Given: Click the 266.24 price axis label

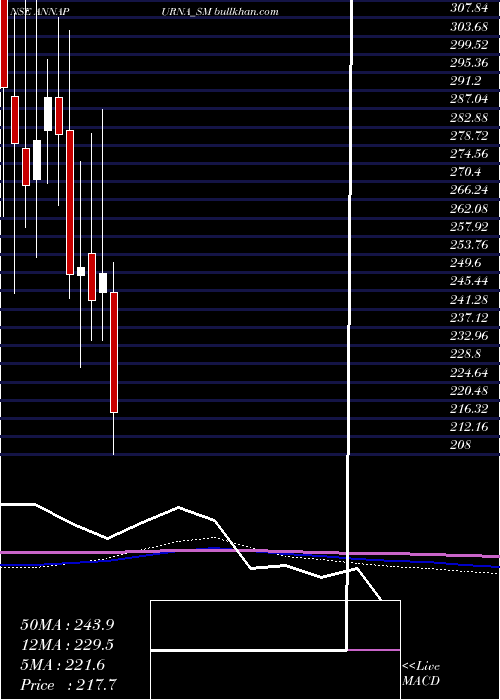Looking at the screenshot, I should [469, 190].
